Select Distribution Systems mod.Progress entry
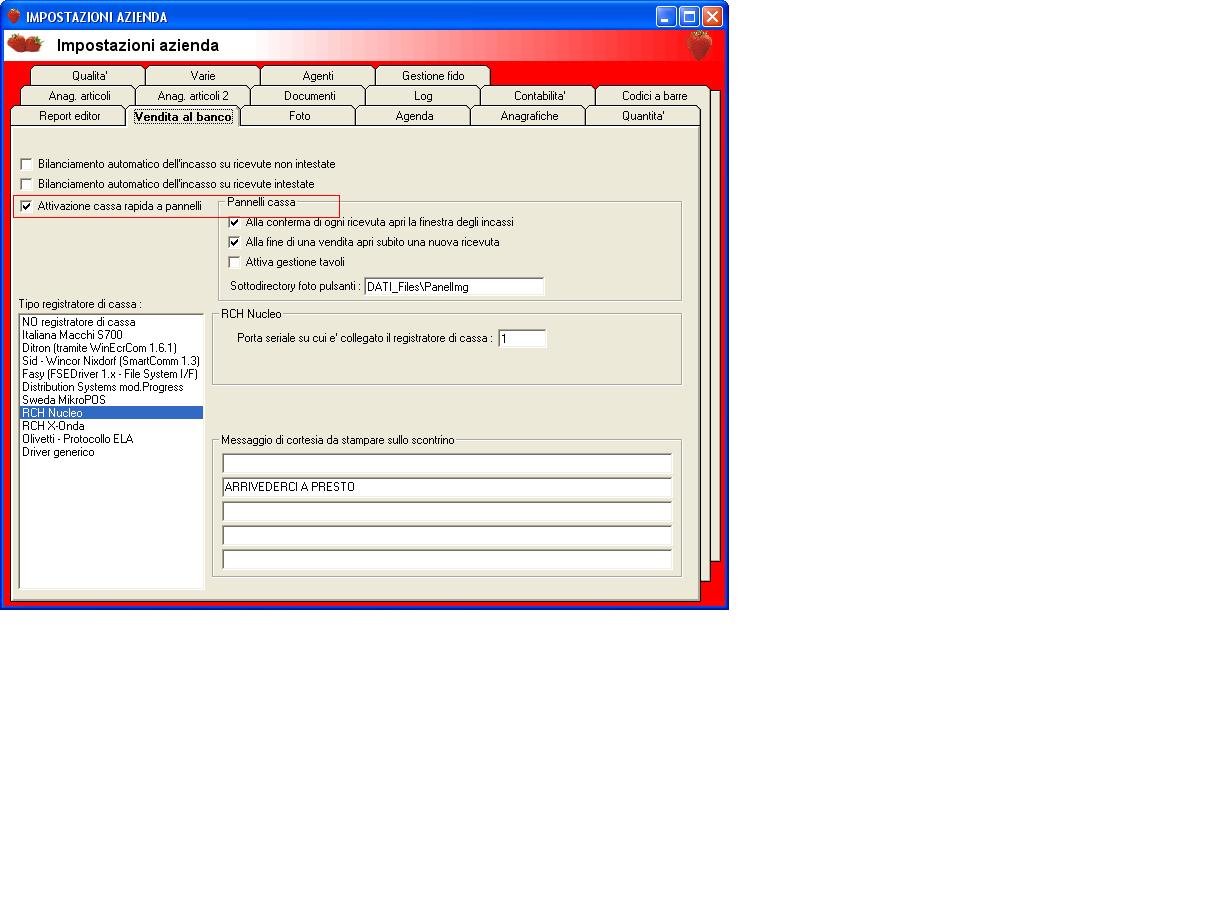Viewport: 1218px width, 921px height. [x=111, y=387]
